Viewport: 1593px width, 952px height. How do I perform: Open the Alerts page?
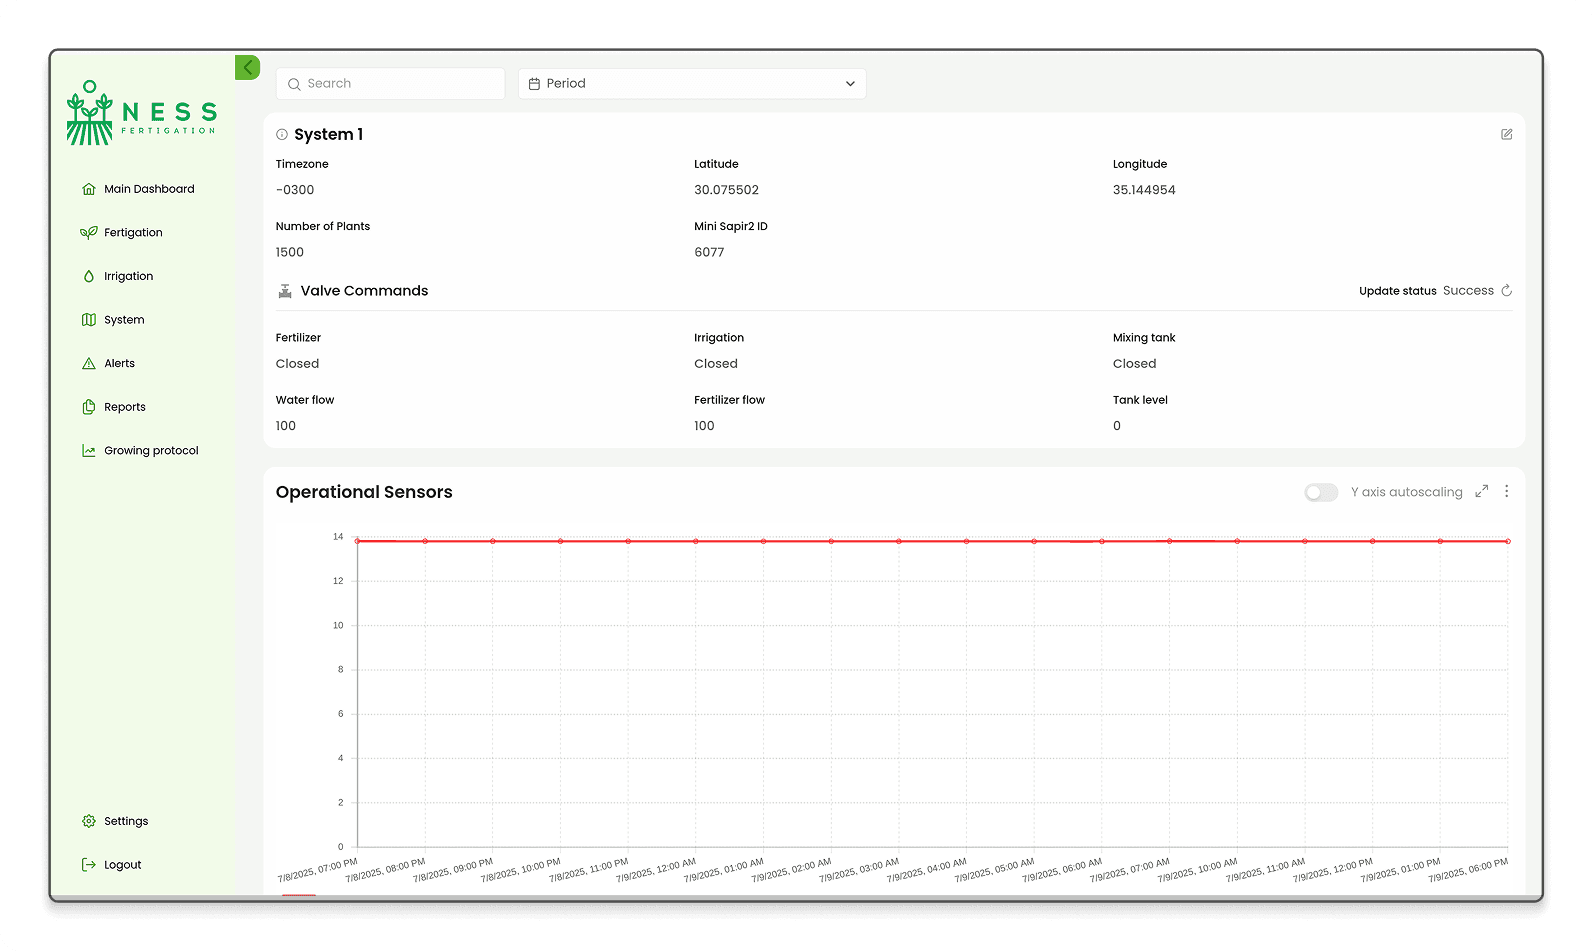coord(119,364)
